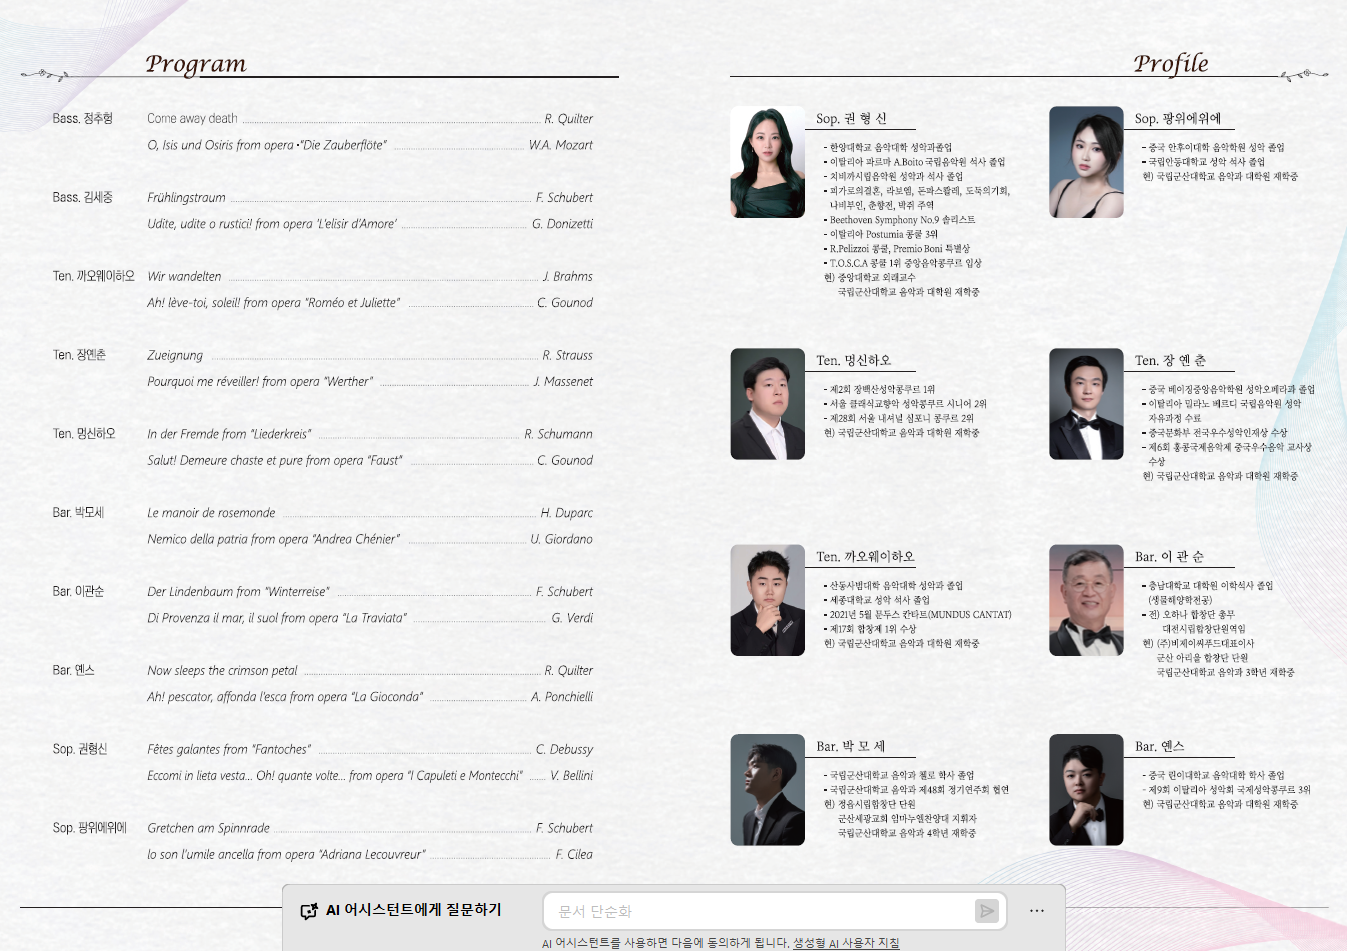Click tenor Ming Xinhao portrait photo
This screenshot has width=1347, height=951.
[768, 404]
